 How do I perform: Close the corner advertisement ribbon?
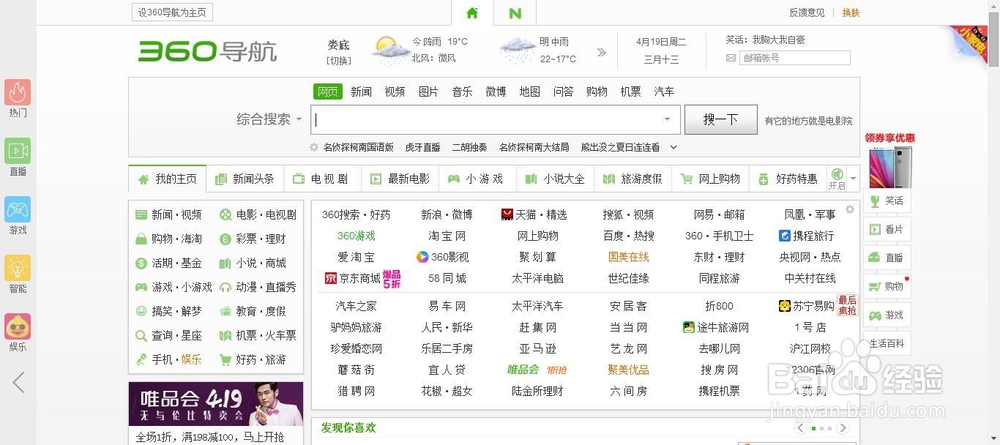[962, 50]
